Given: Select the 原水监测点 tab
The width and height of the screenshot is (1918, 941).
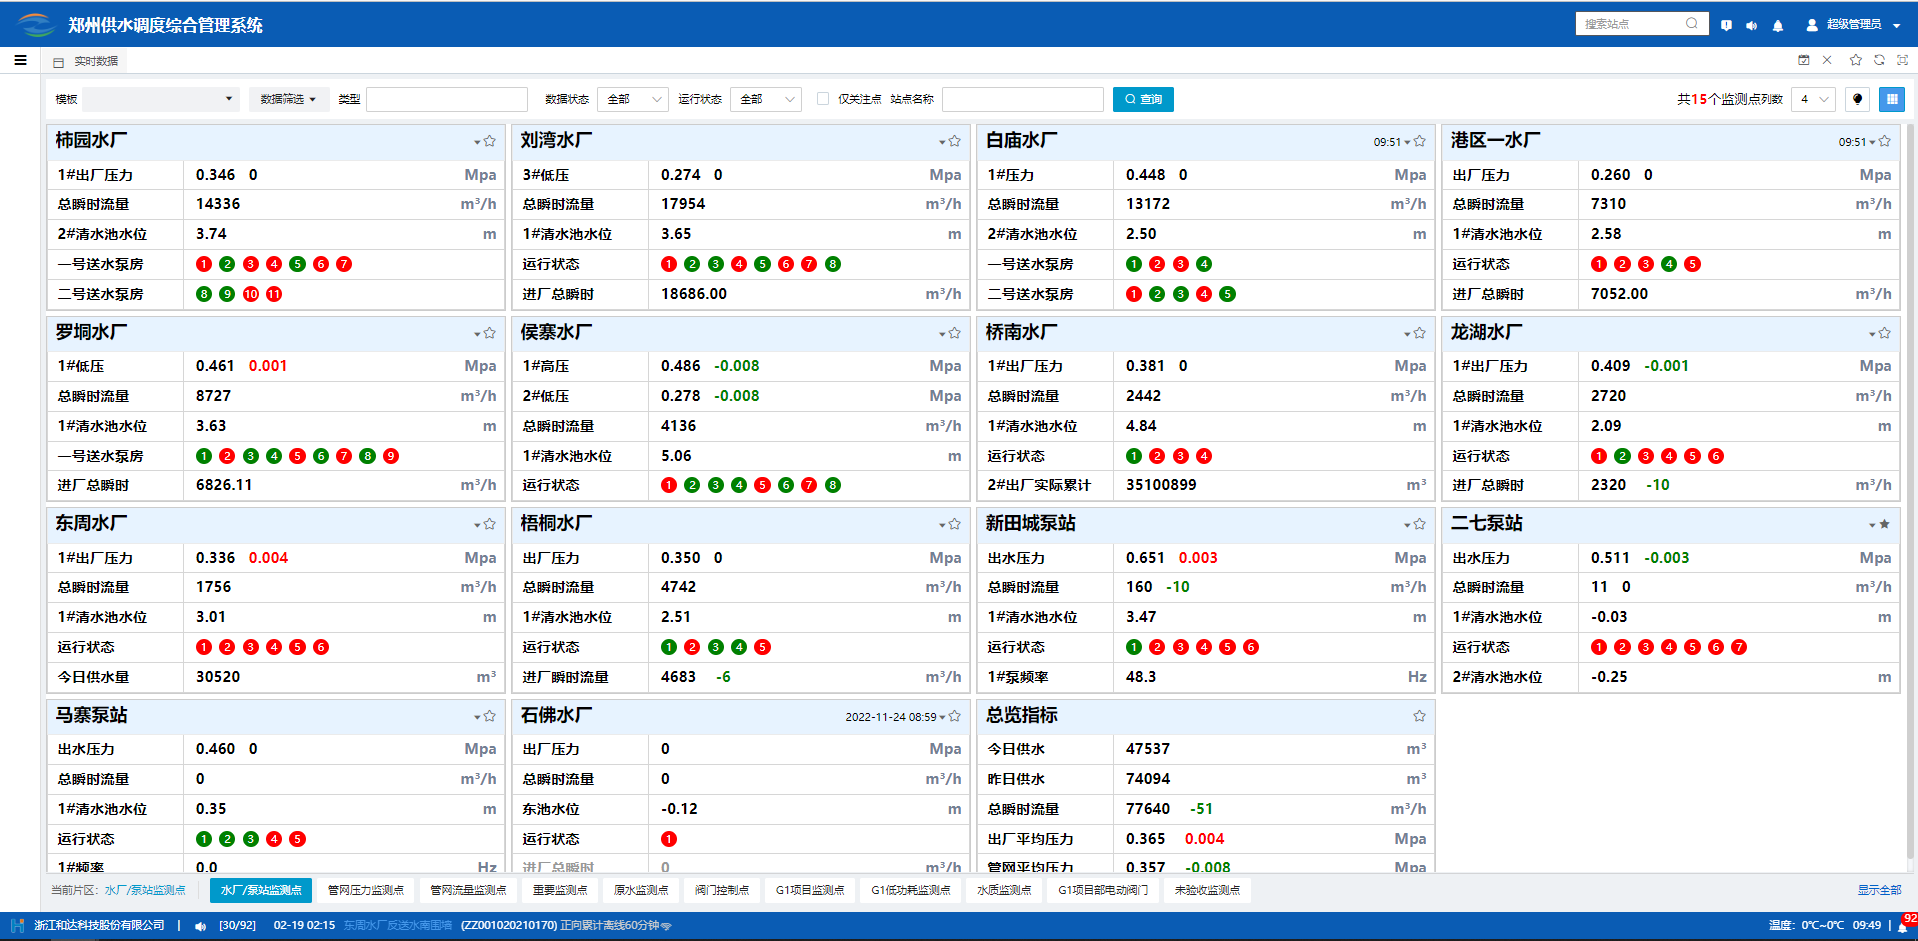Looking at the screenshot, I should [640, 890].
